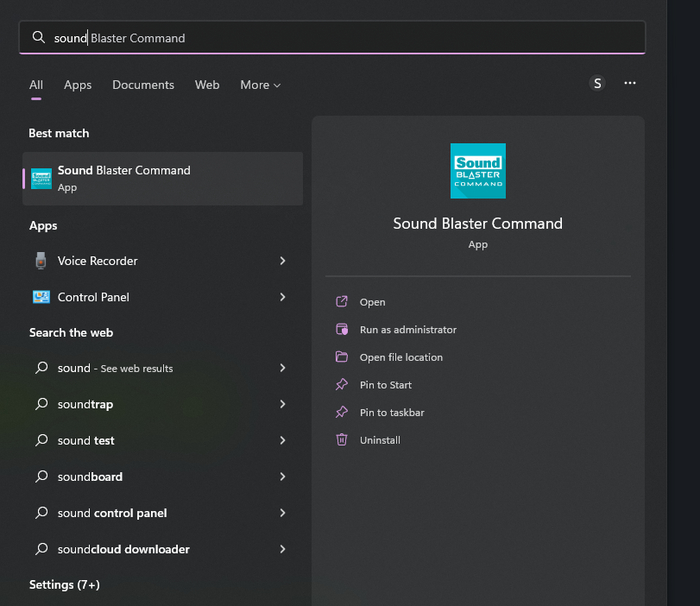Expand the soundtrap web result chevron
Viewport: 700px width, 606px height.
click(283, 405)
